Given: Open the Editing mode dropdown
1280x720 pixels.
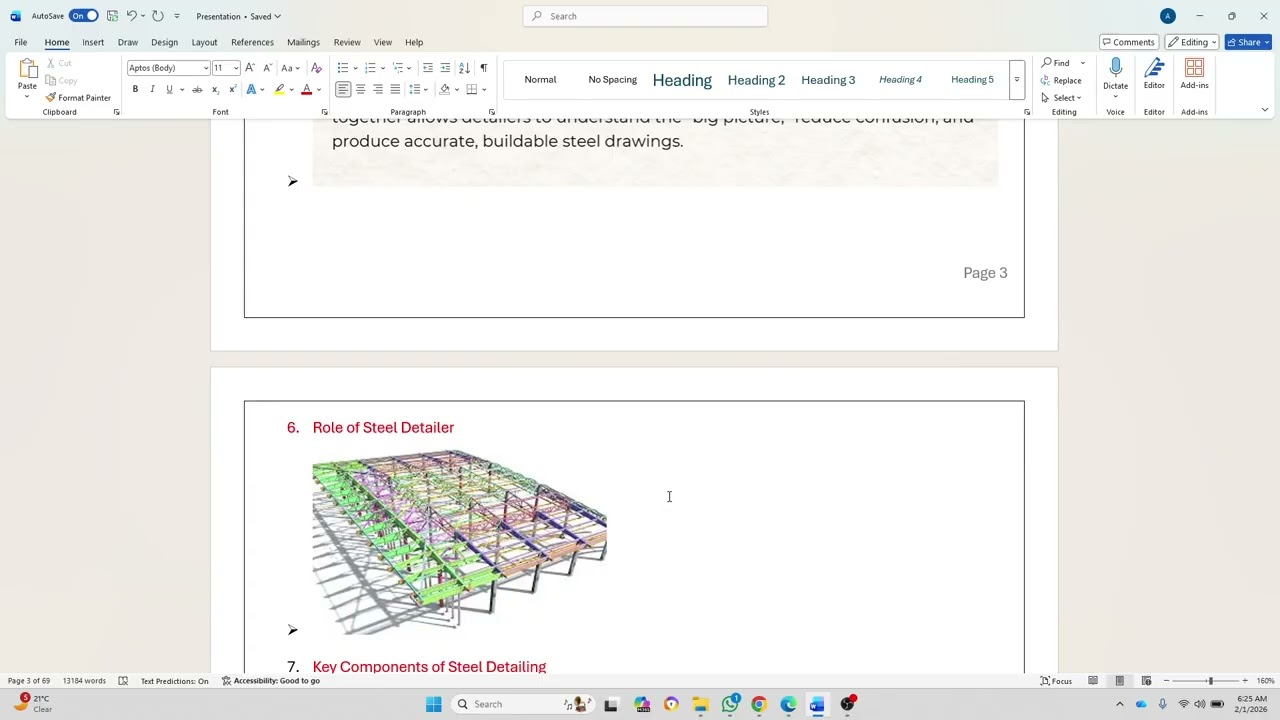Looking at the screenshot, I should click(x=1191, y=42).
